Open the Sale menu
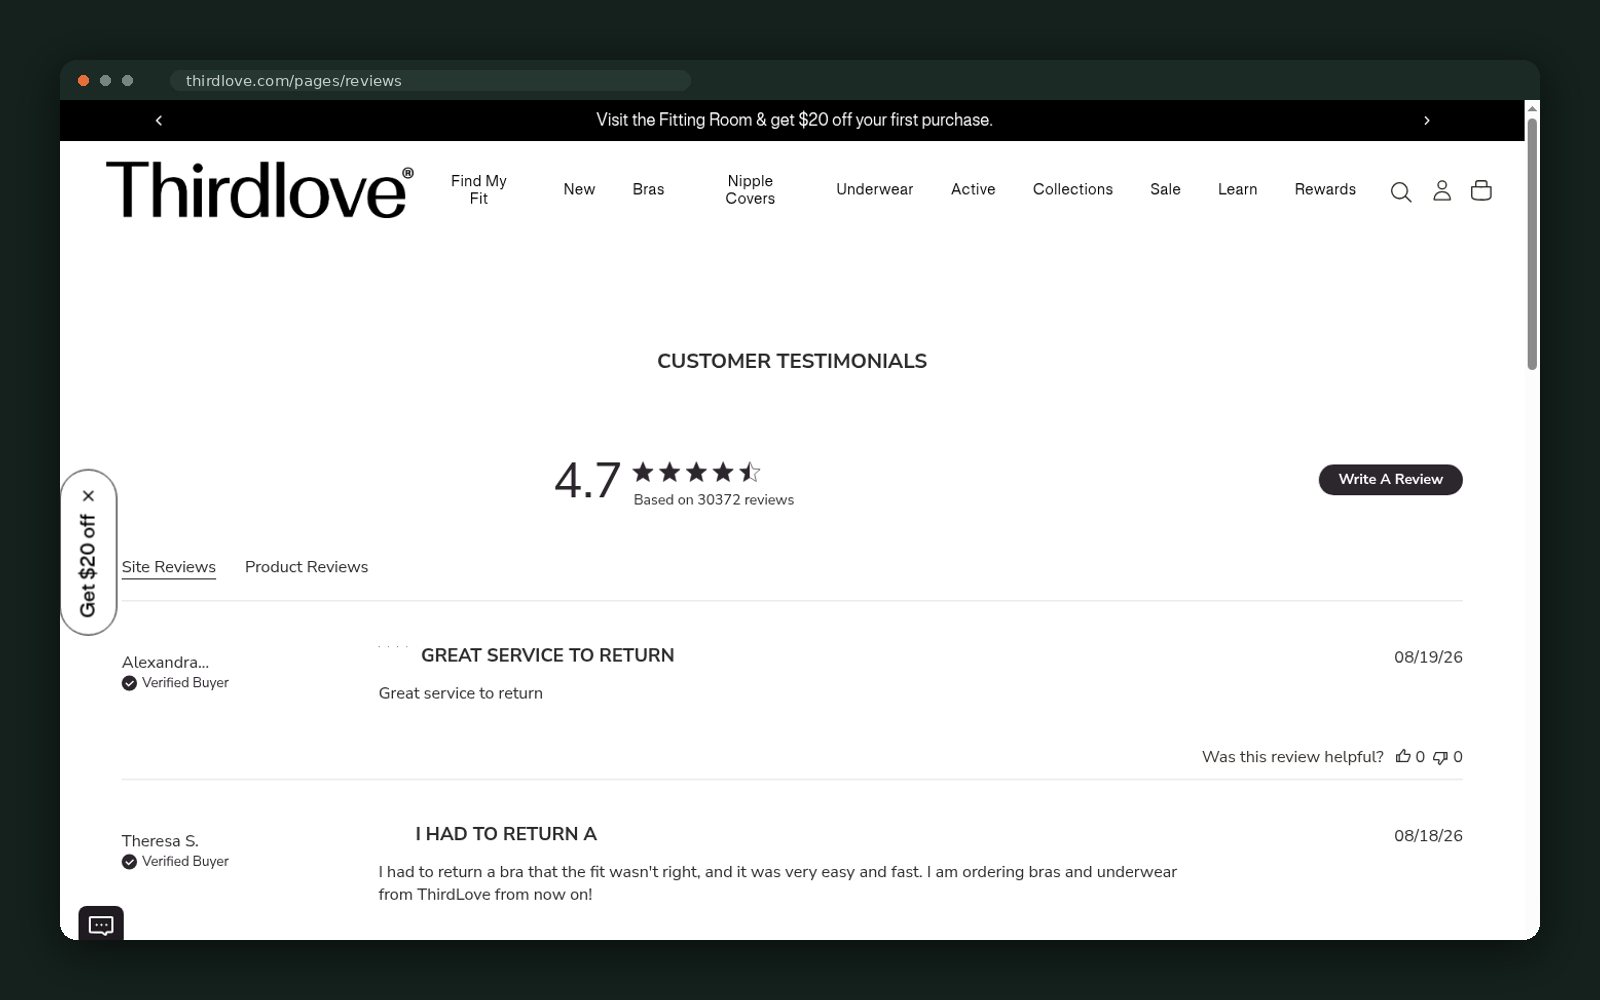Screen dimensions: 1600x1000 coord(1165,189)
